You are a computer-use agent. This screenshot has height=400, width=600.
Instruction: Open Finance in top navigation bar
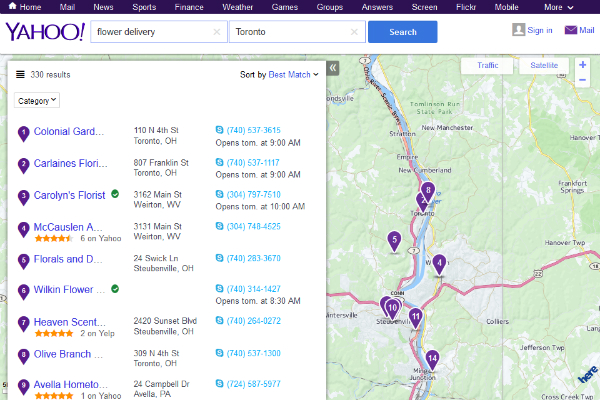pos(189,7)
